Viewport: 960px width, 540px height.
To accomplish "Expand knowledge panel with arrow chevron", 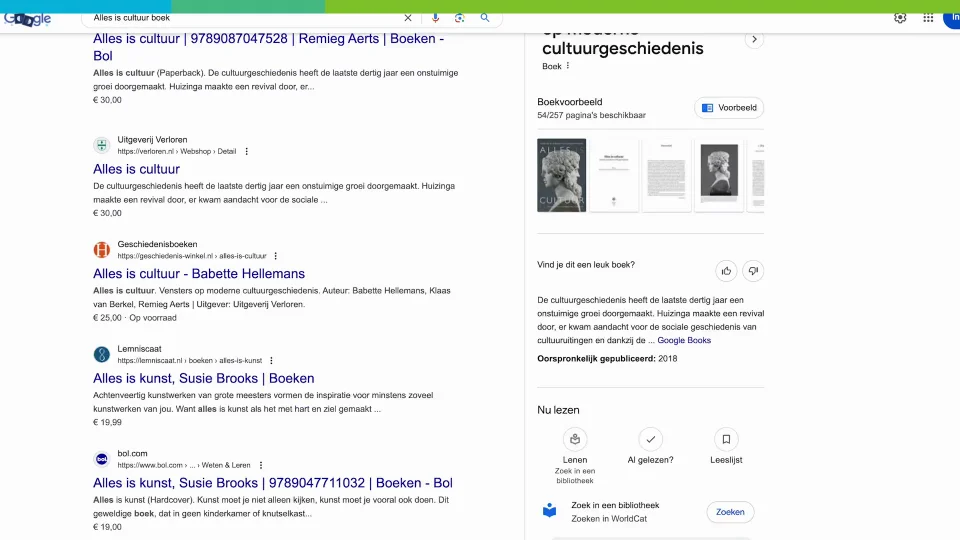I will [x=754, y=39].
